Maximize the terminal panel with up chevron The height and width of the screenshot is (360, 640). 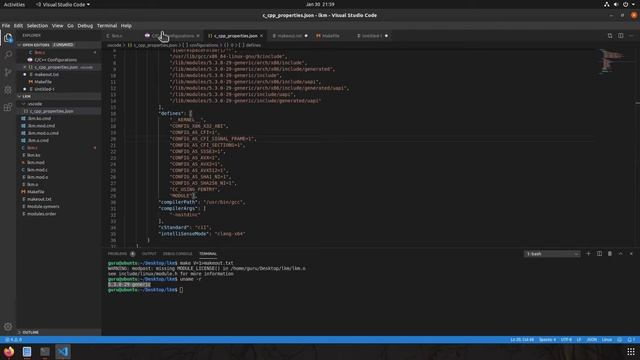620,253
